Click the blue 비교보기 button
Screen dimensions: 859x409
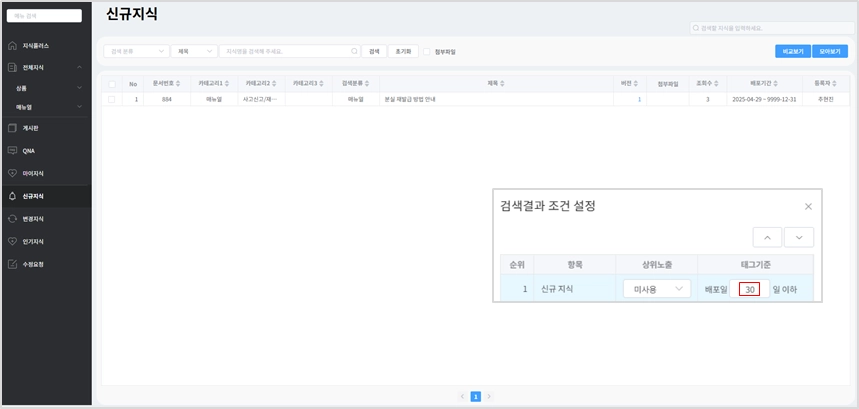(793, 51)
